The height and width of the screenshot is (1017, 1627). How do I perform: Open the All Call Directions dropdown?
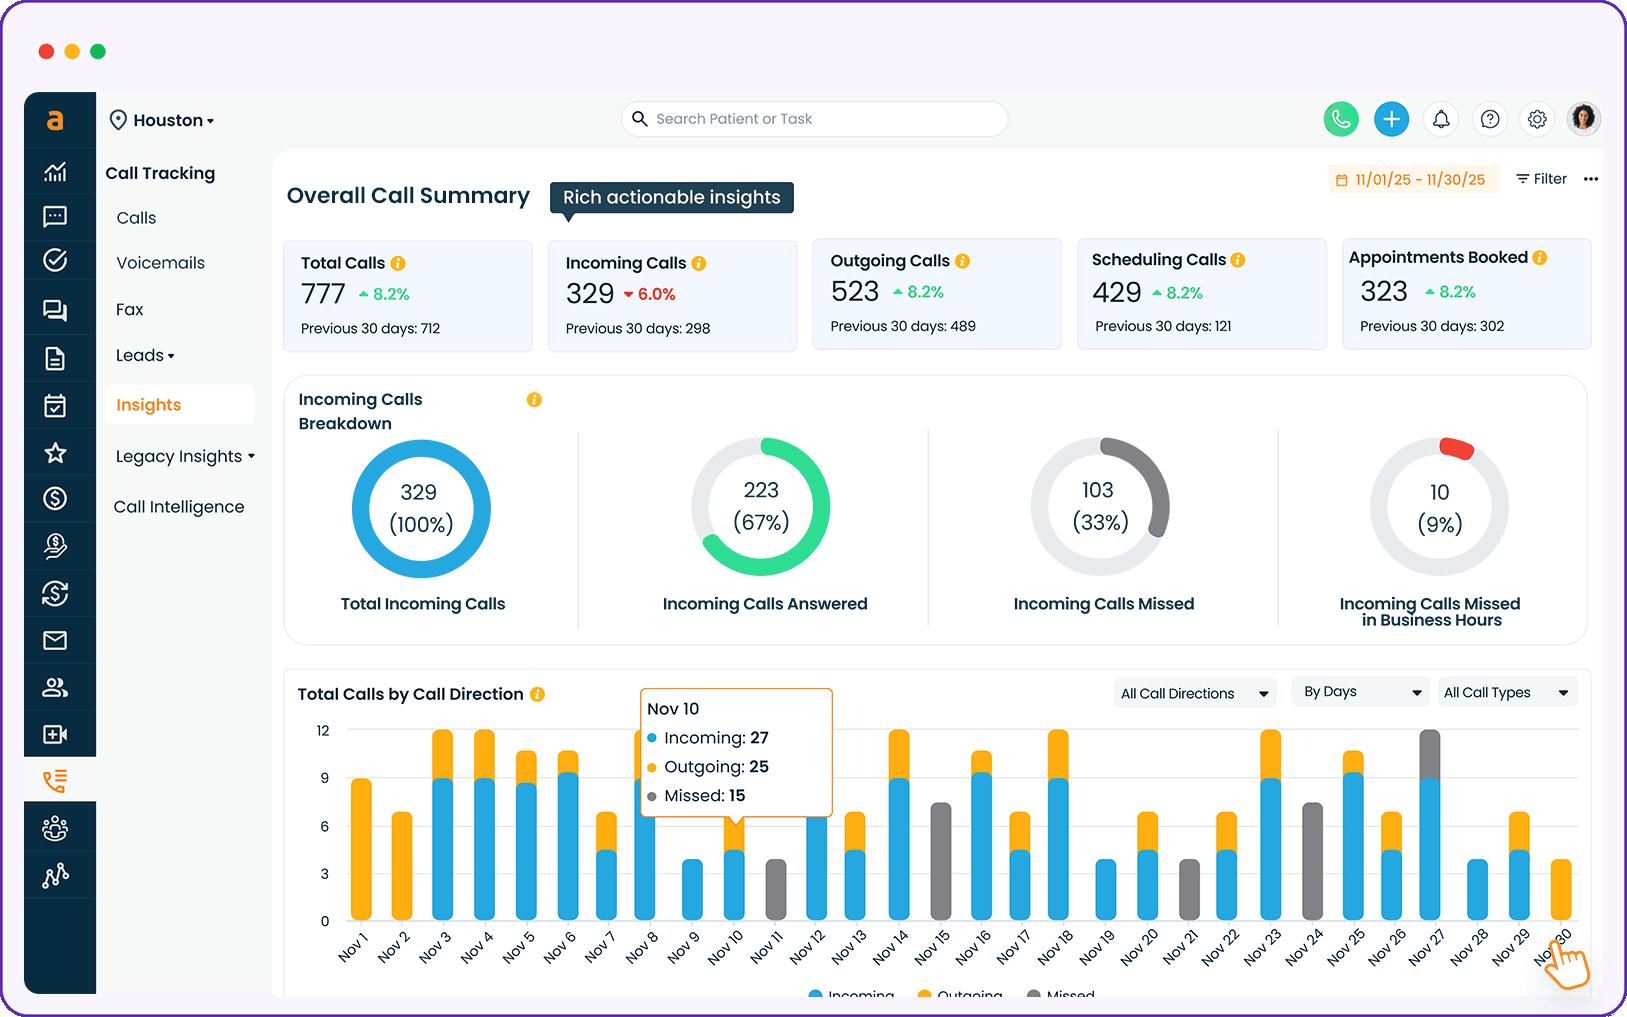[1194, 692]
